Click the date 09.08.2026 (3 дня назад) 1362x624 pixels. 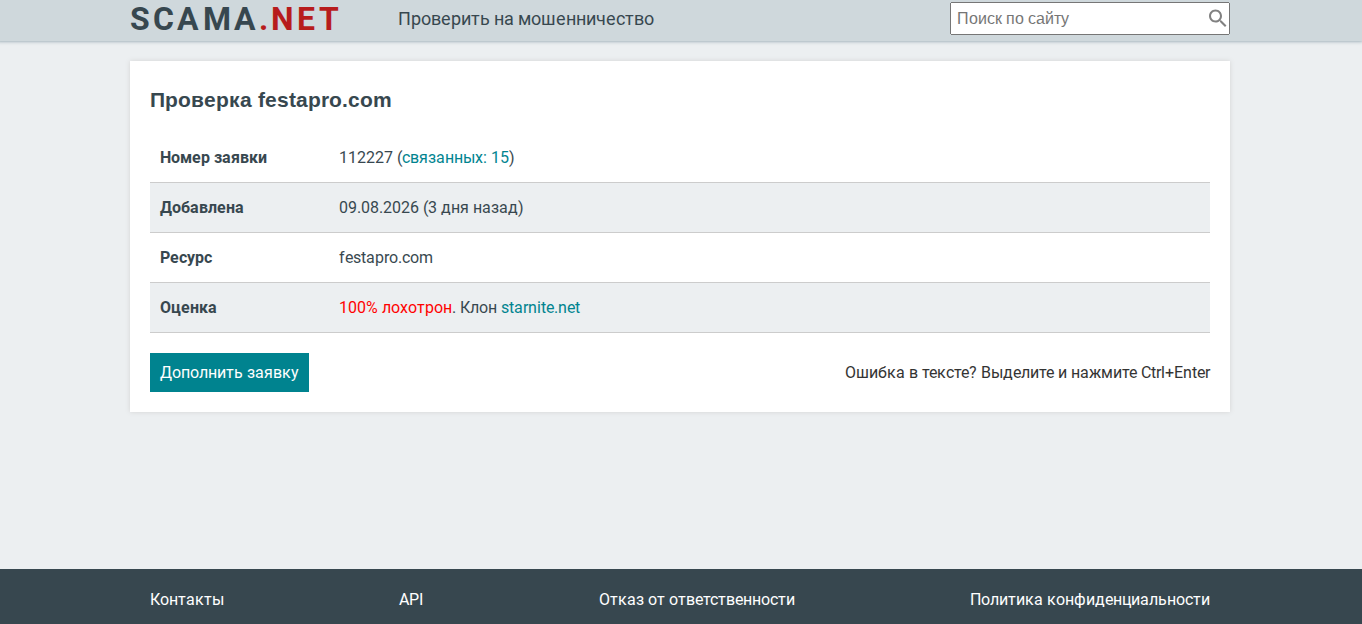pyautogui.click(x=431, y=207)
